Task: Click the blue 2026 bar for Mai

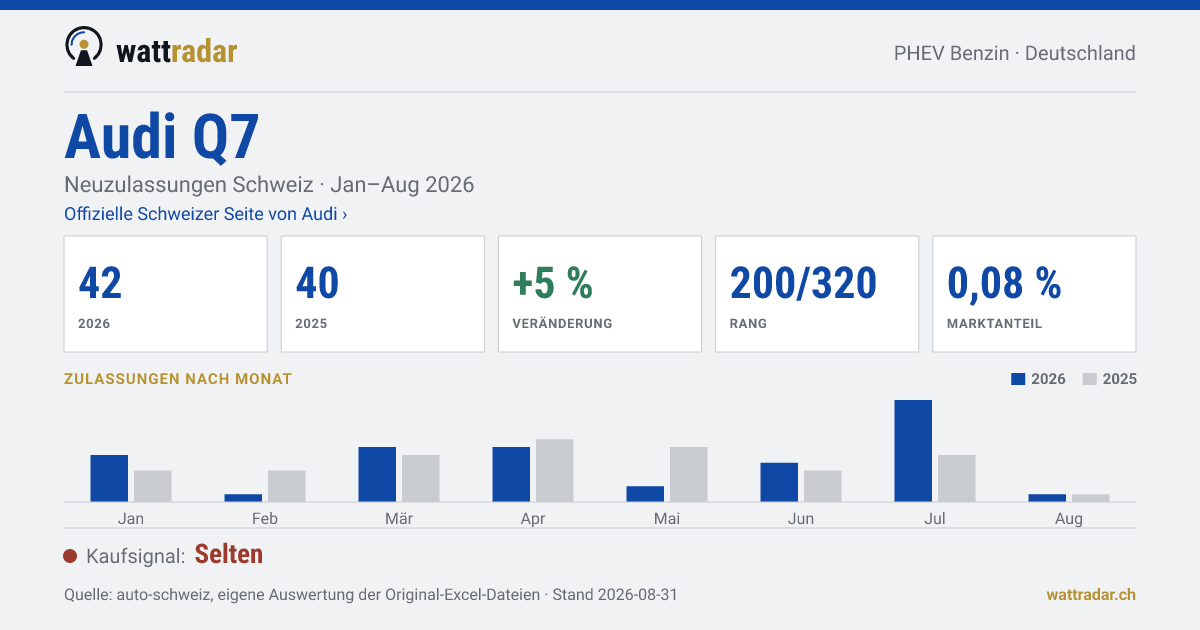Action: pos(645,494)
